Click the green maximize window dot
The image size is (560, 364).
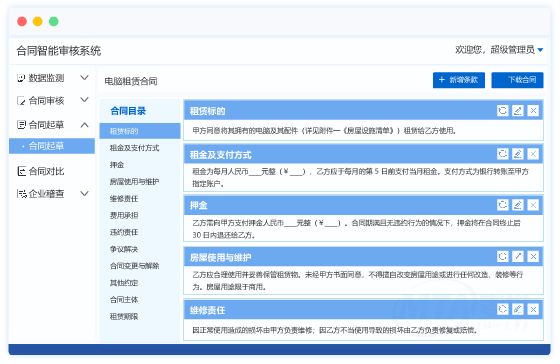[x=54, y=21]
